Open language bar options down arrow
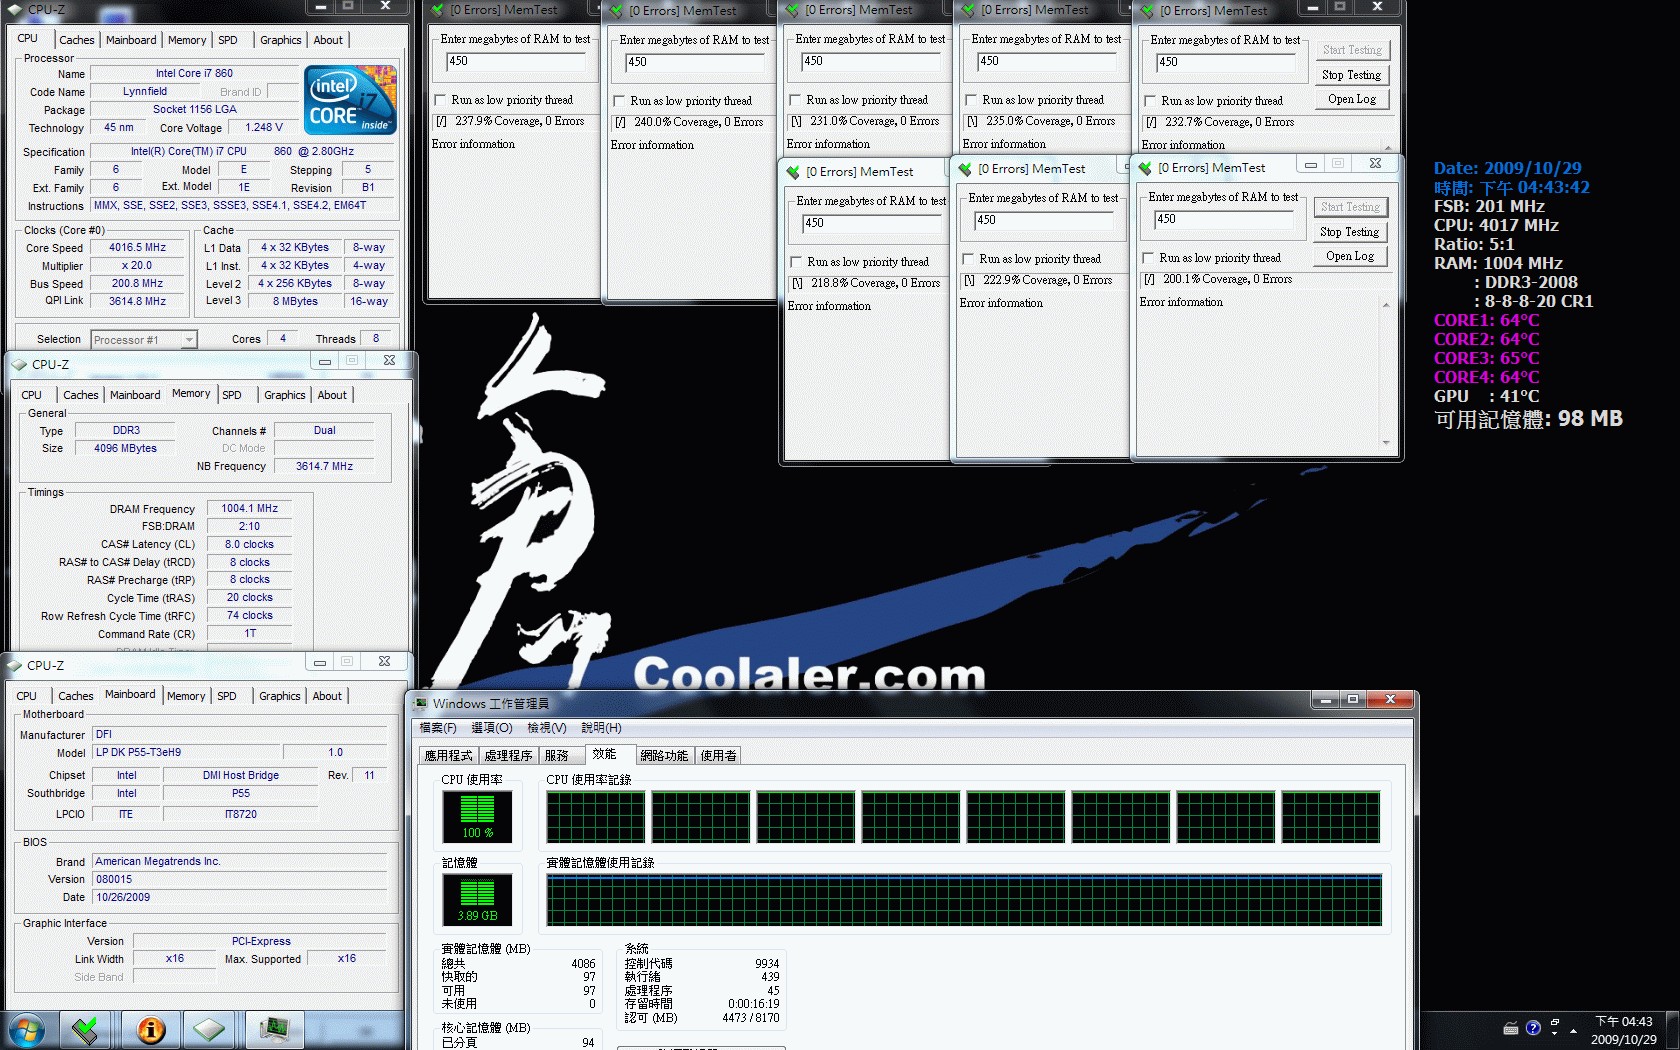 pos(1555,1033)
